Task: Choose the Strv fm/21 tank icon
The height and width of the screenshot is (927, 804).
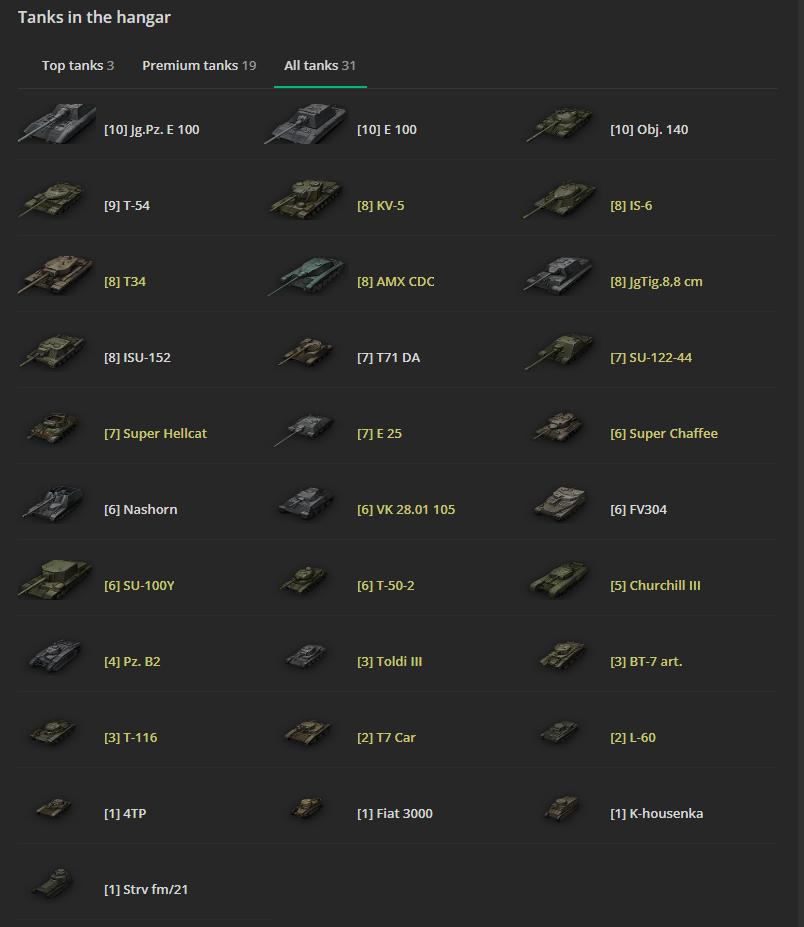Action: coord(53,883)
